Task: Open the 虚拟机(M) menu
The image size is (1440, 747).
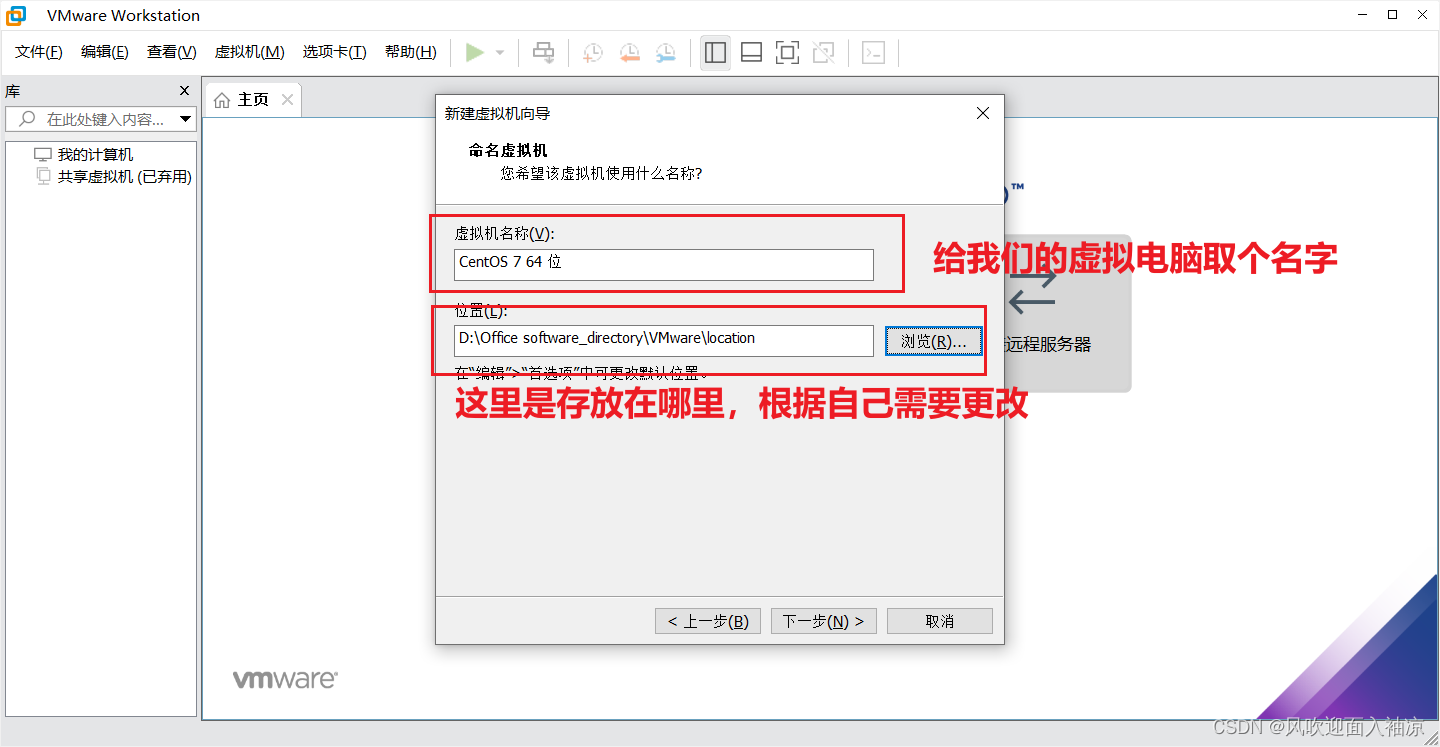Action: coord(250,52)
